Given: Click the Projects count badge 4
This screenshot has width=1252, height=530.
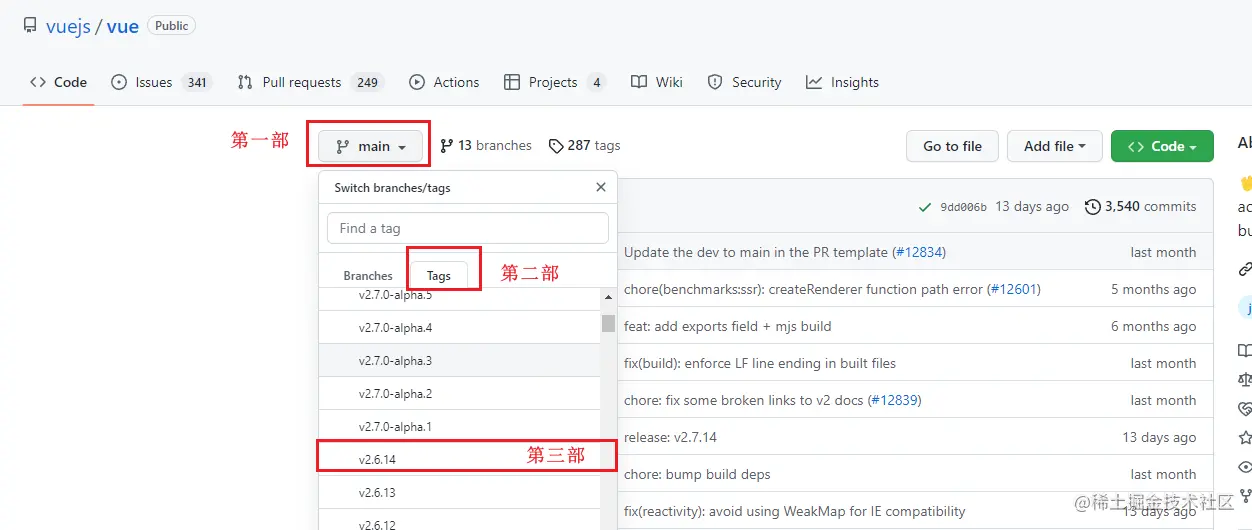Looking at the screenshot, I should tap(596, 82).
